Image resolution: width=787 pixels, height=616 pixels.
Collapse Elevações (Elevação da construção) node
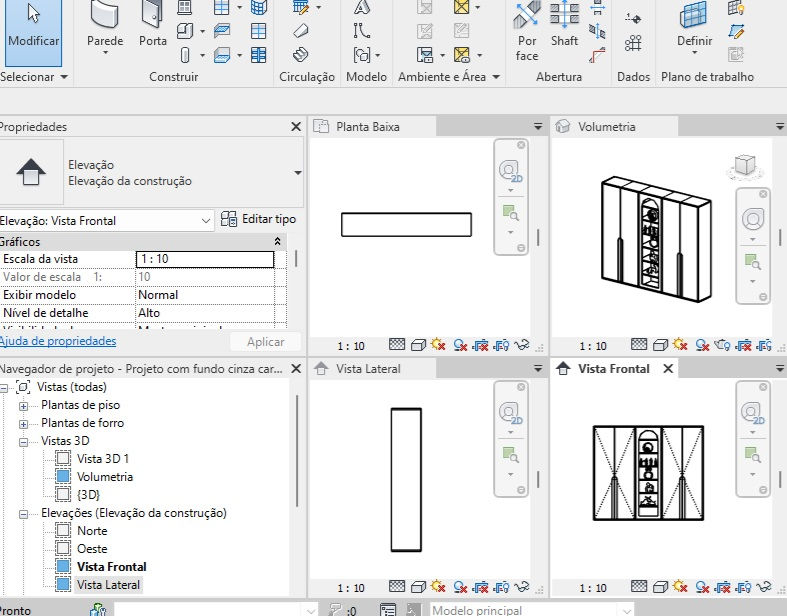pyautogui.click(x=24, y=514)
